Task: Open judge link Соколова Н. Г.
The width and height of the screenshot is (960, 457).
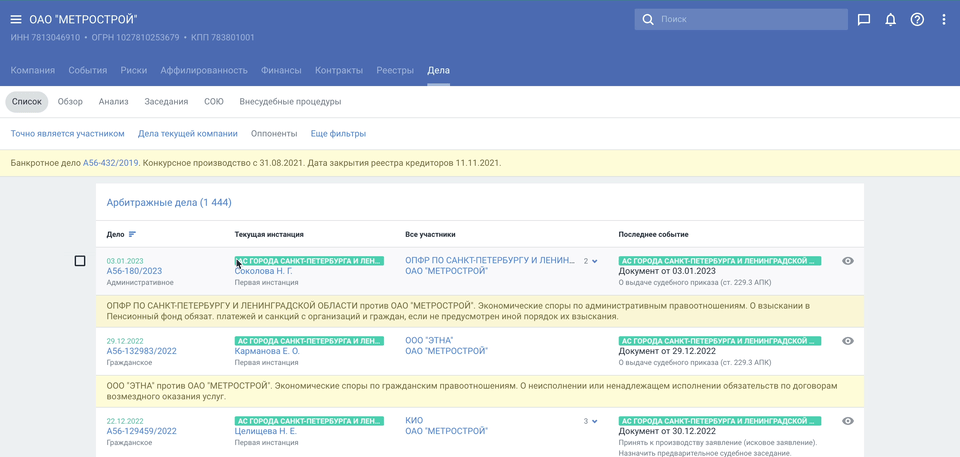Action: (x=263, y=271)
